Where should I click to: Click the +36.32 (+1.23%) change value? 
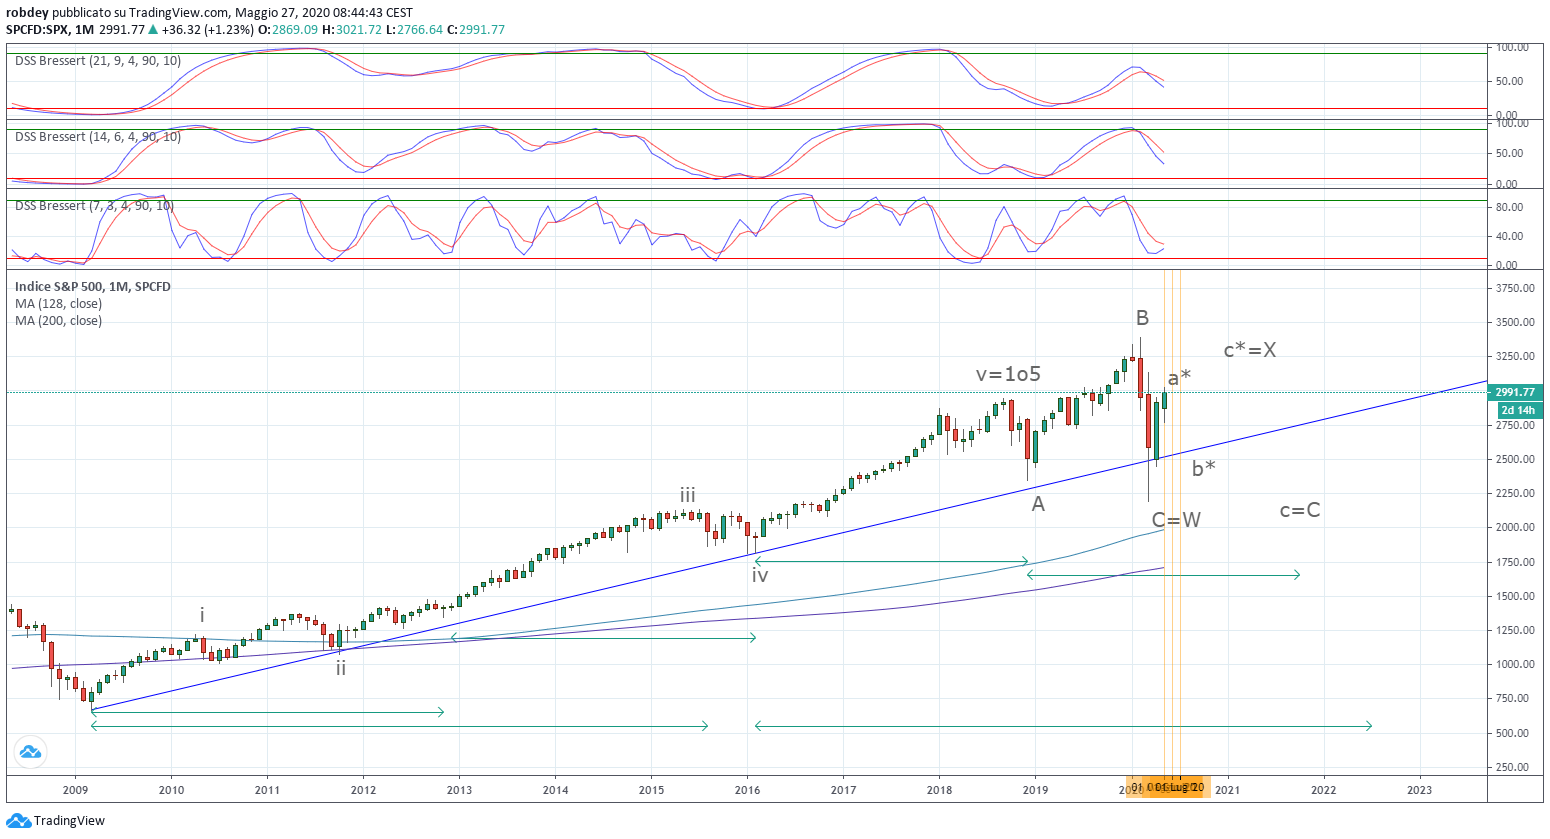(x=207, y=30)
